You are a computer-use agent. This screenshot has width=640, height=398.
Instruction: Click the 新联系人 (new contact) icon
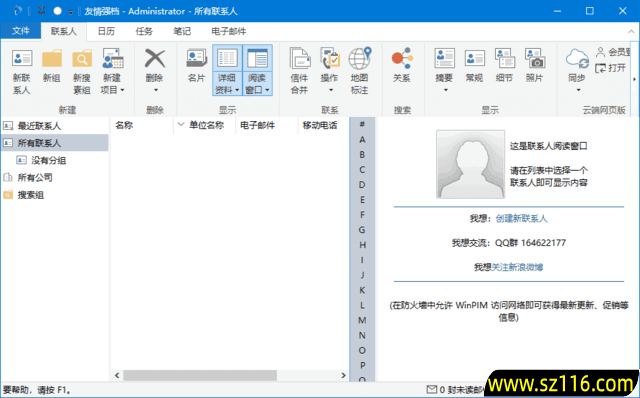22,58
